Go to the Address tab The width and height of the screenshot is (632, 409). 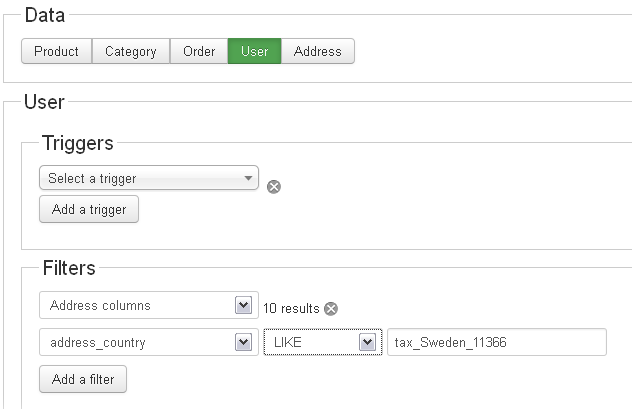click(318, 51)
